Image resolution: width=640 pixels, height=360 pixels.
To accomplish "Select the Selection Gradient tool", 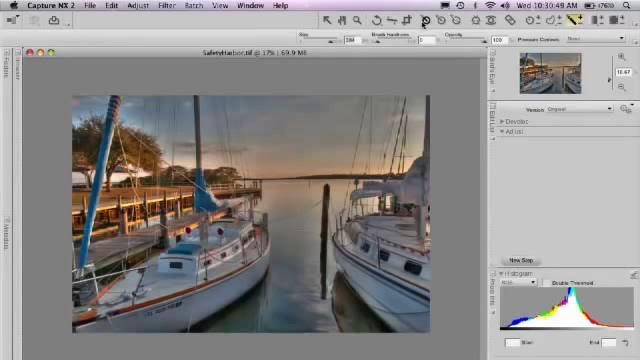I will pyautogui.click(x=598, y=20).
